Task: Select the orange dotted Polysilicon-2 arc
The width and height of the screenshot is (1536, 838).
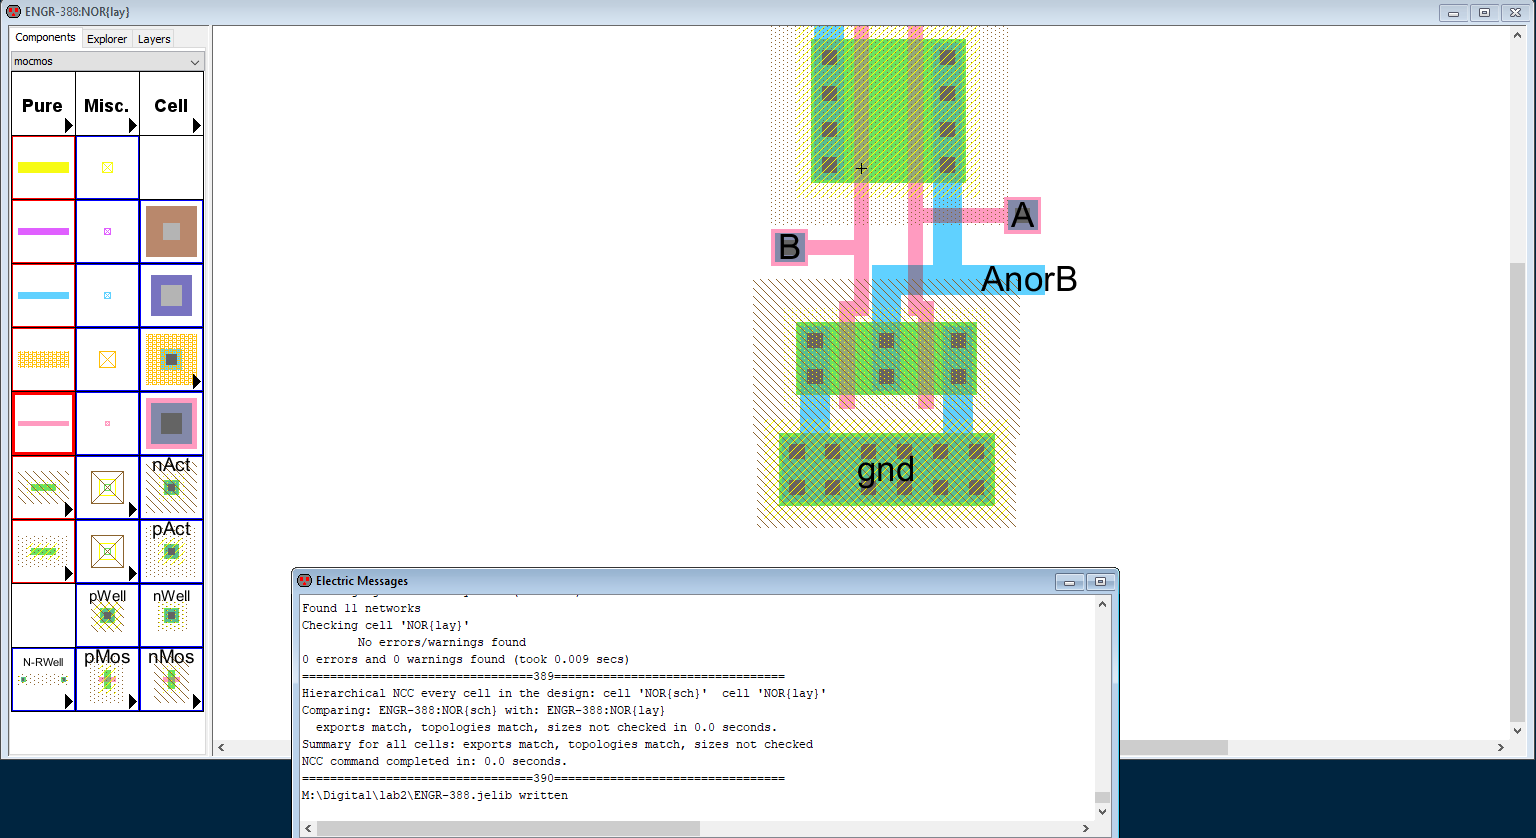Action: pyautogui.click(x=43, y=359)
